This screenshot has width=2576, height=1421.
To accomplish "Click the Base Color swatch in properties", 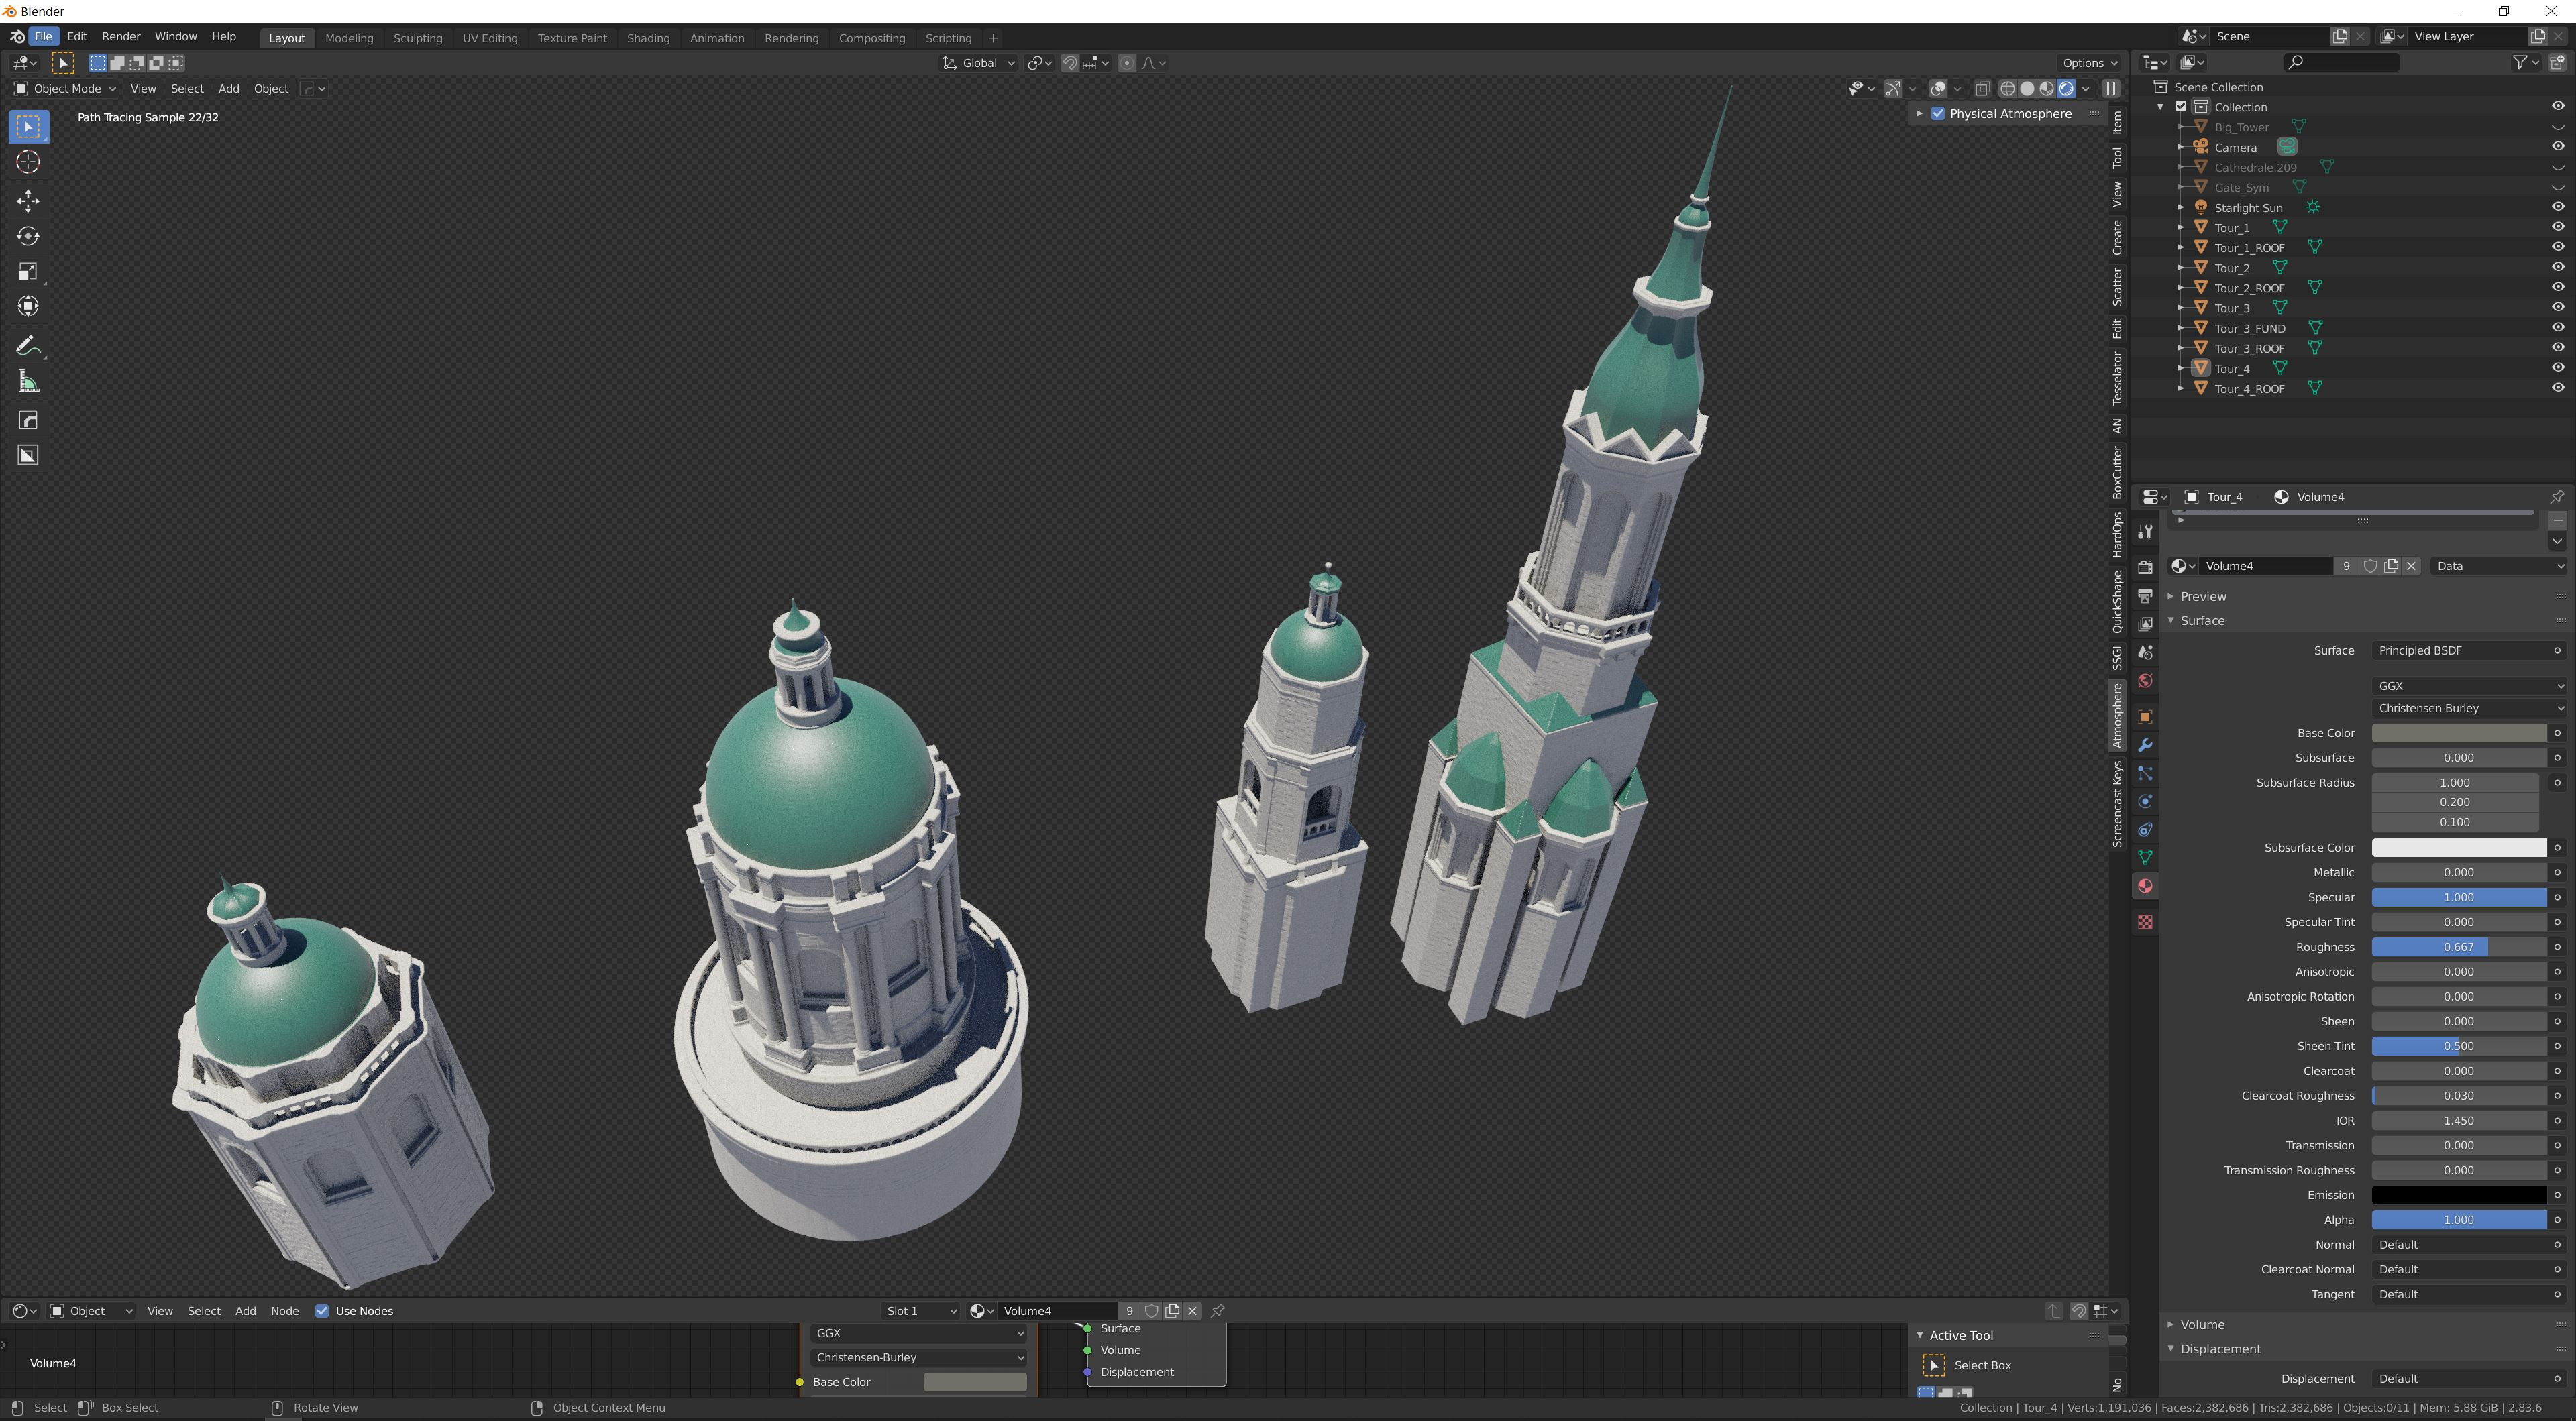I will 2458,733.
